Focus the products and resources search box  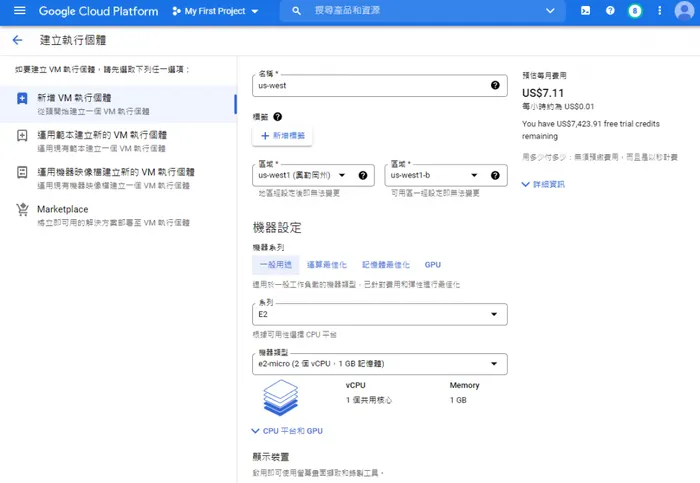[x=420, y=11]
